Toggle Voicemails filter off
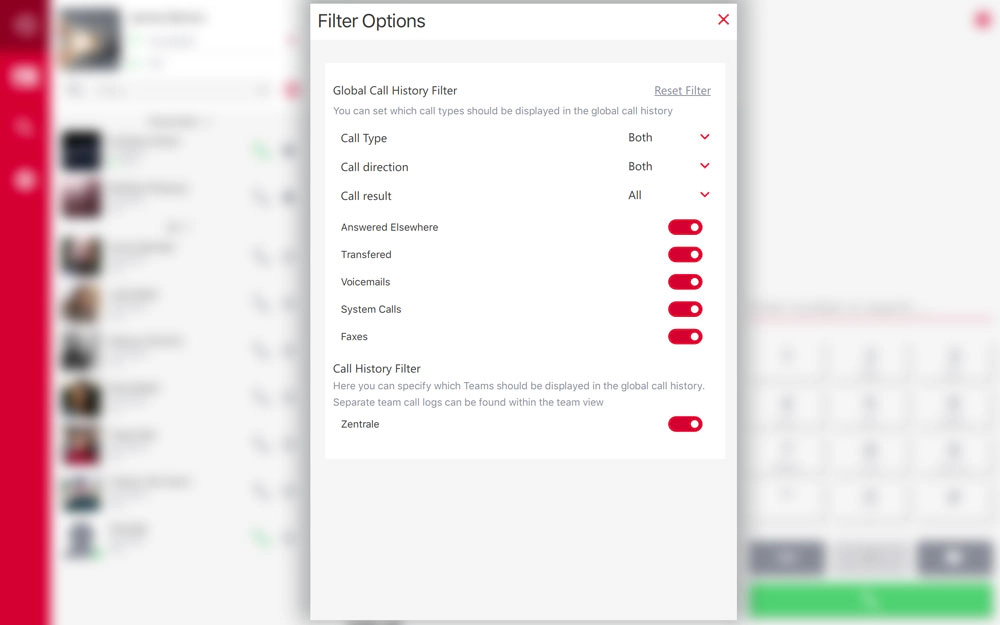Image resolution: width=1000 pixels, height=625 pixels. (685, 282)
